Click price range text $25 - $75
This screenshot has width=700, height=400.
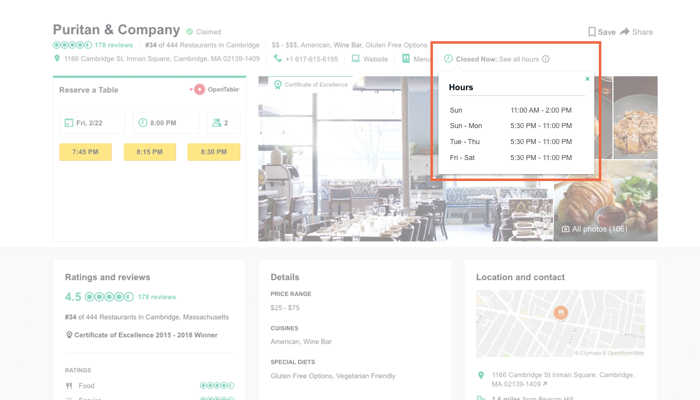pyautogui.click(x=285, y=308)
